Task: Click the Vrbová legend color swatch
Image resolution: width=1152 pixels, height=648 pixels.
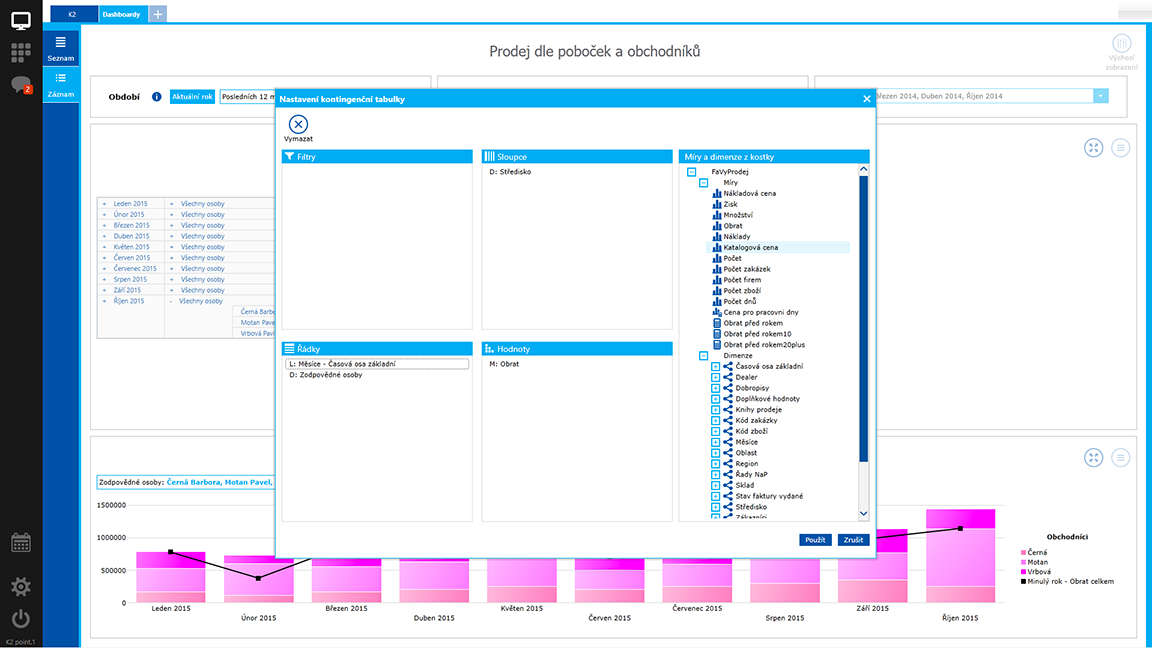Action: click(1023, 572)
